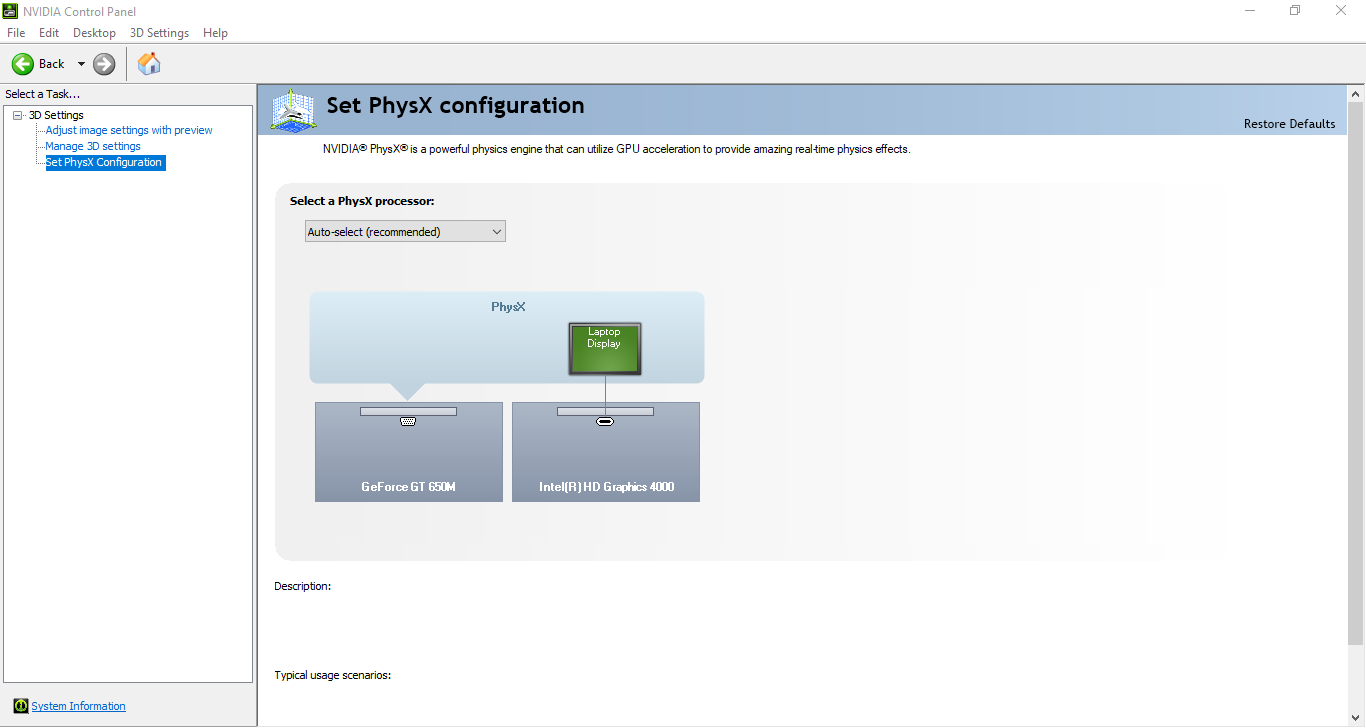Screen dimensions: 1366x728
Task: Go to the Home icon
Action: click(x=149, y=64)
